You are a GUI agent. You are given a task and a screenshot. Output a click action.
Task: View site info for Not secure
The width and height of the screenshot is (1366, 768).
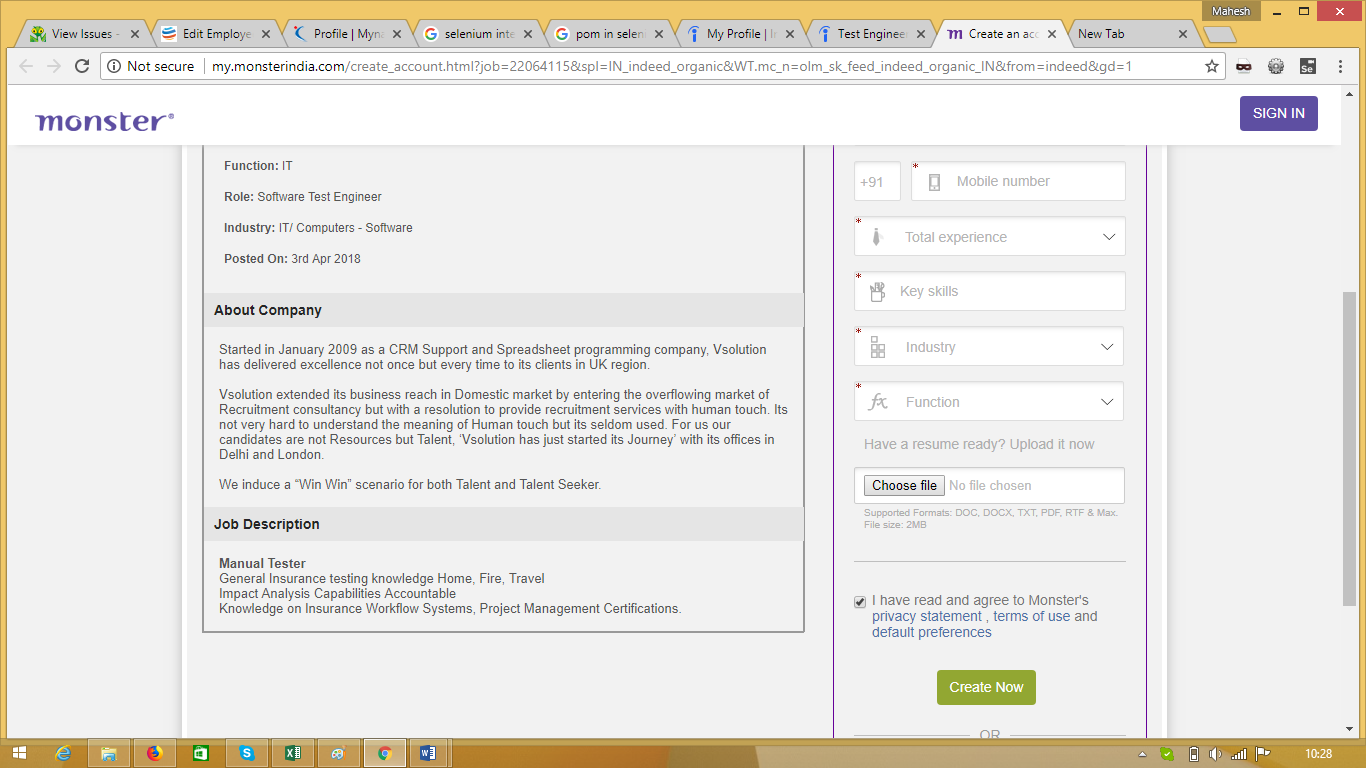(x=150, y=67)
